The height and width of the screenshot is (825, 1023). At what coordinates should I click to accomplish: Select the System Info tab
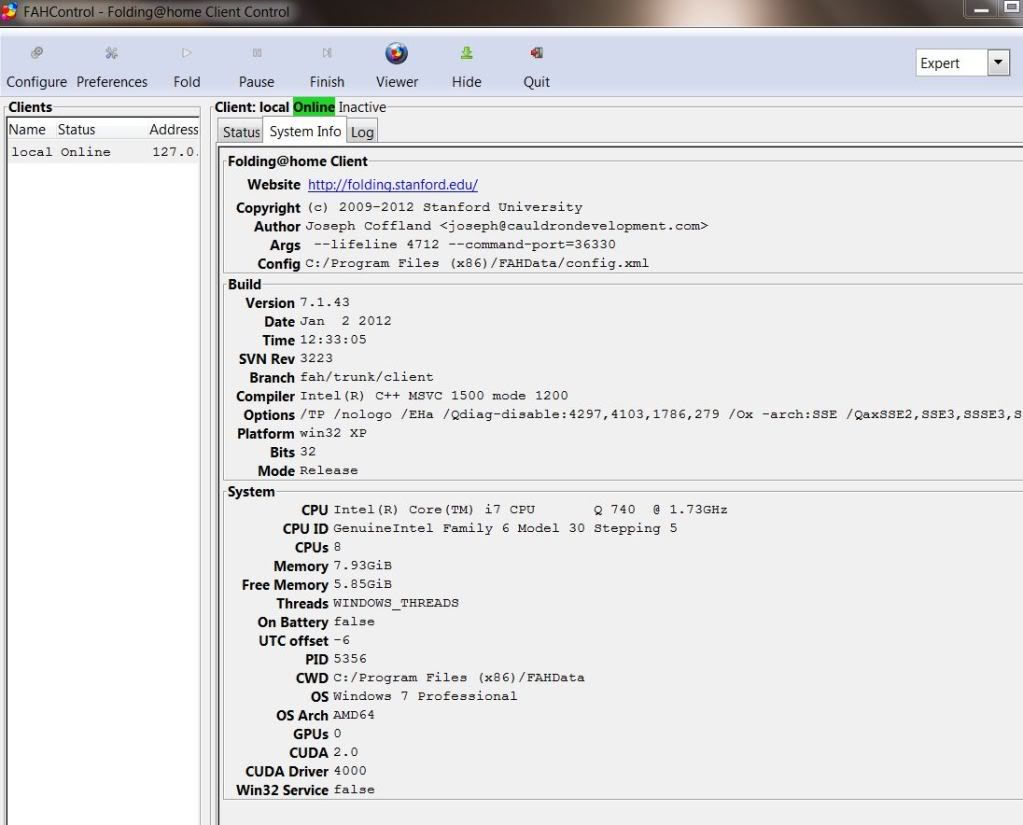tap(305, 131)
